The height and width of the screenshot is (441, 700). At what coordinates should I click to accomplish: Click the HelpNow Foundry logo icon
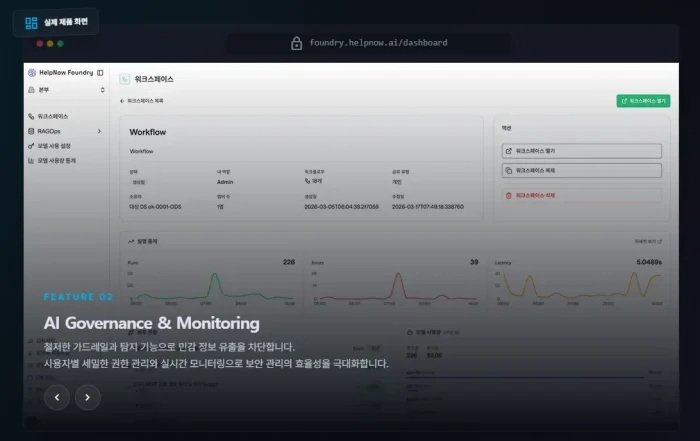32,73
